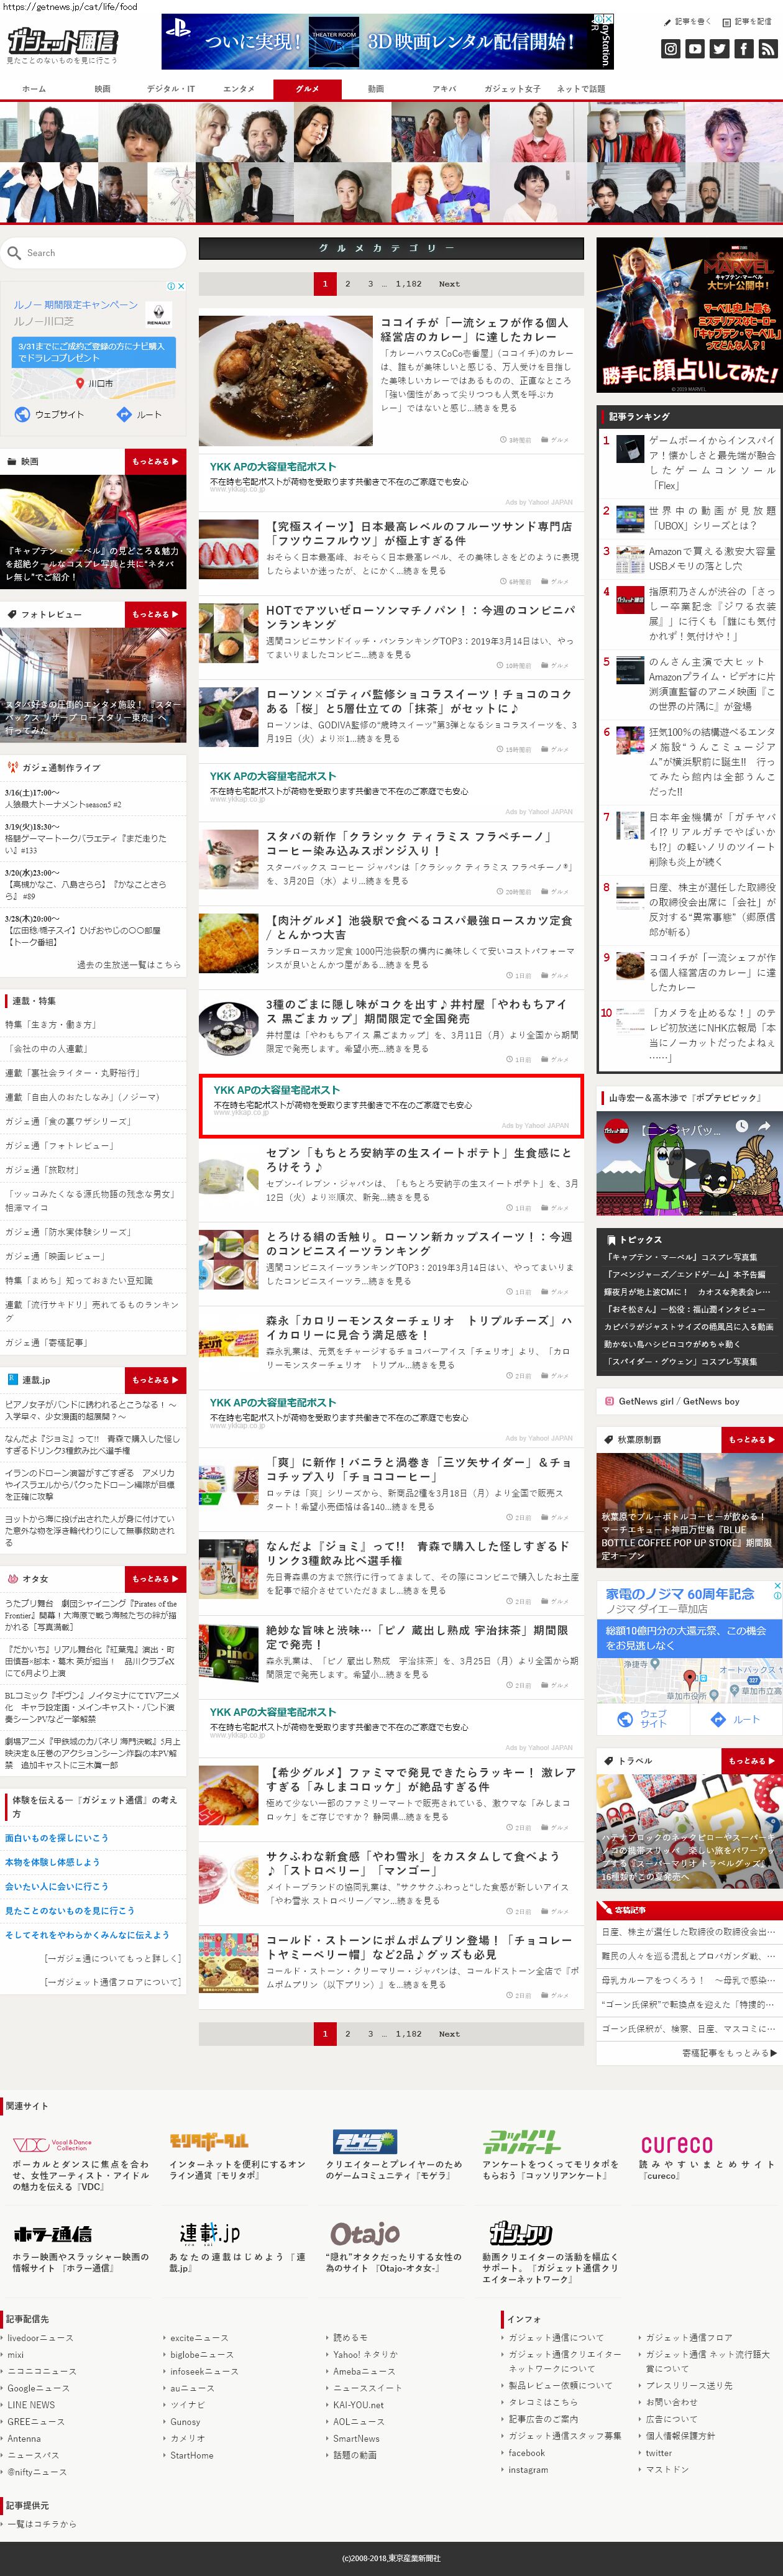Image resolution: width=783 pixels, height=2576 pixels.
Task: Click もっとみる in the オタ女 section
Action: [x=155, y=1579]
